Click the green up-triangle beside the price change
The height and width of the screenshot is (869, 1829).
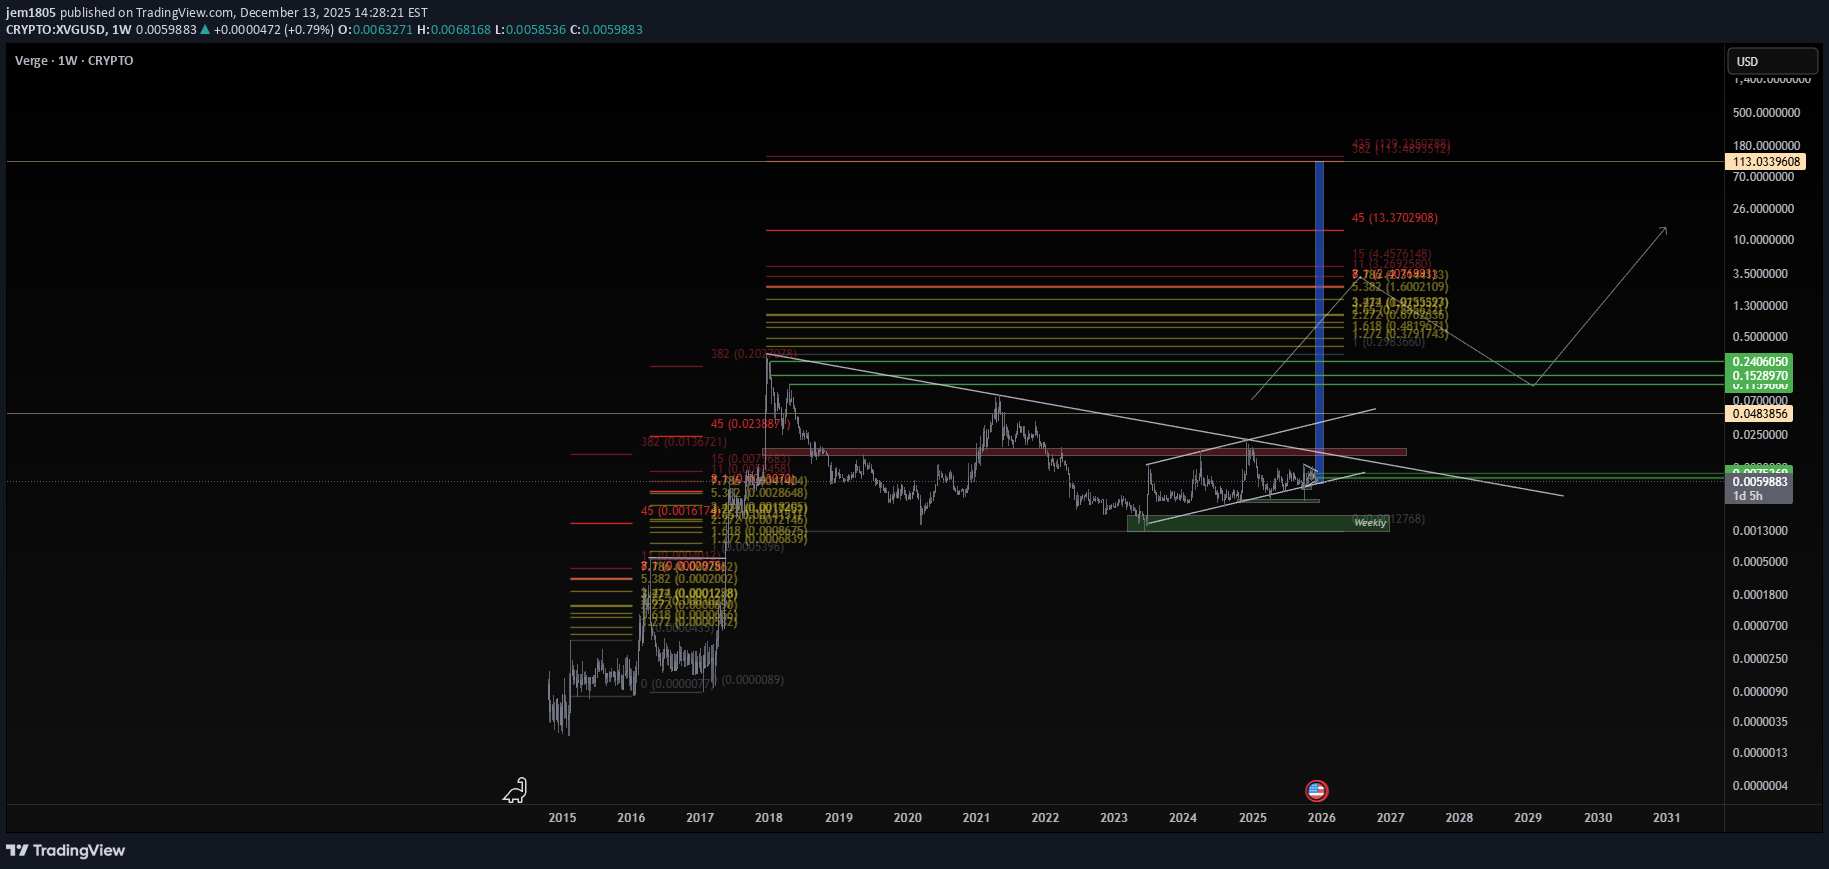(x=205, y=30)
